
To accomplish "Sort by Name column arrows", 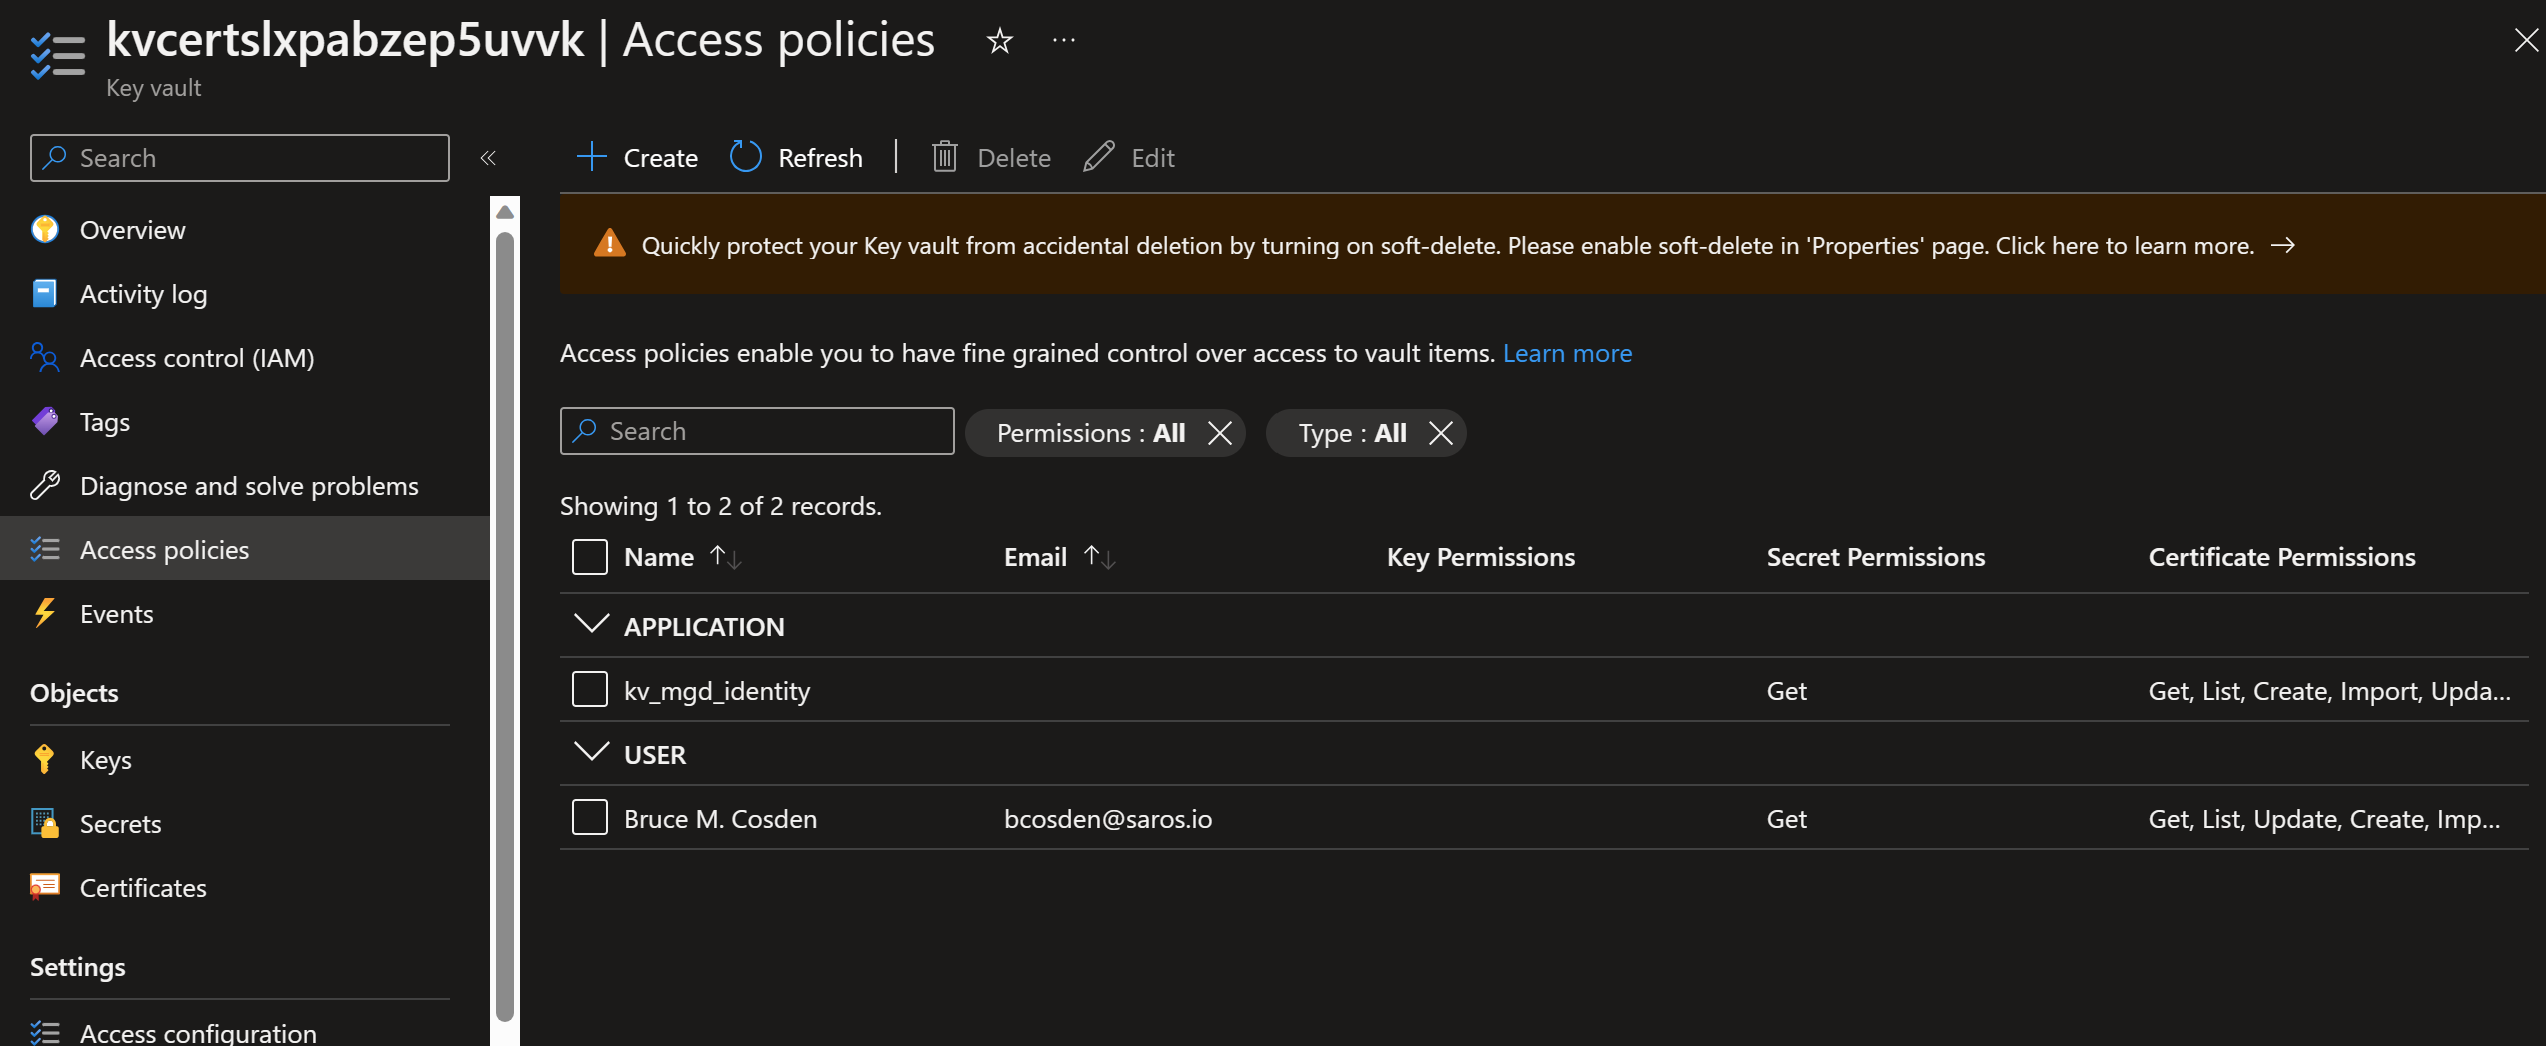I will pos(726,557).
